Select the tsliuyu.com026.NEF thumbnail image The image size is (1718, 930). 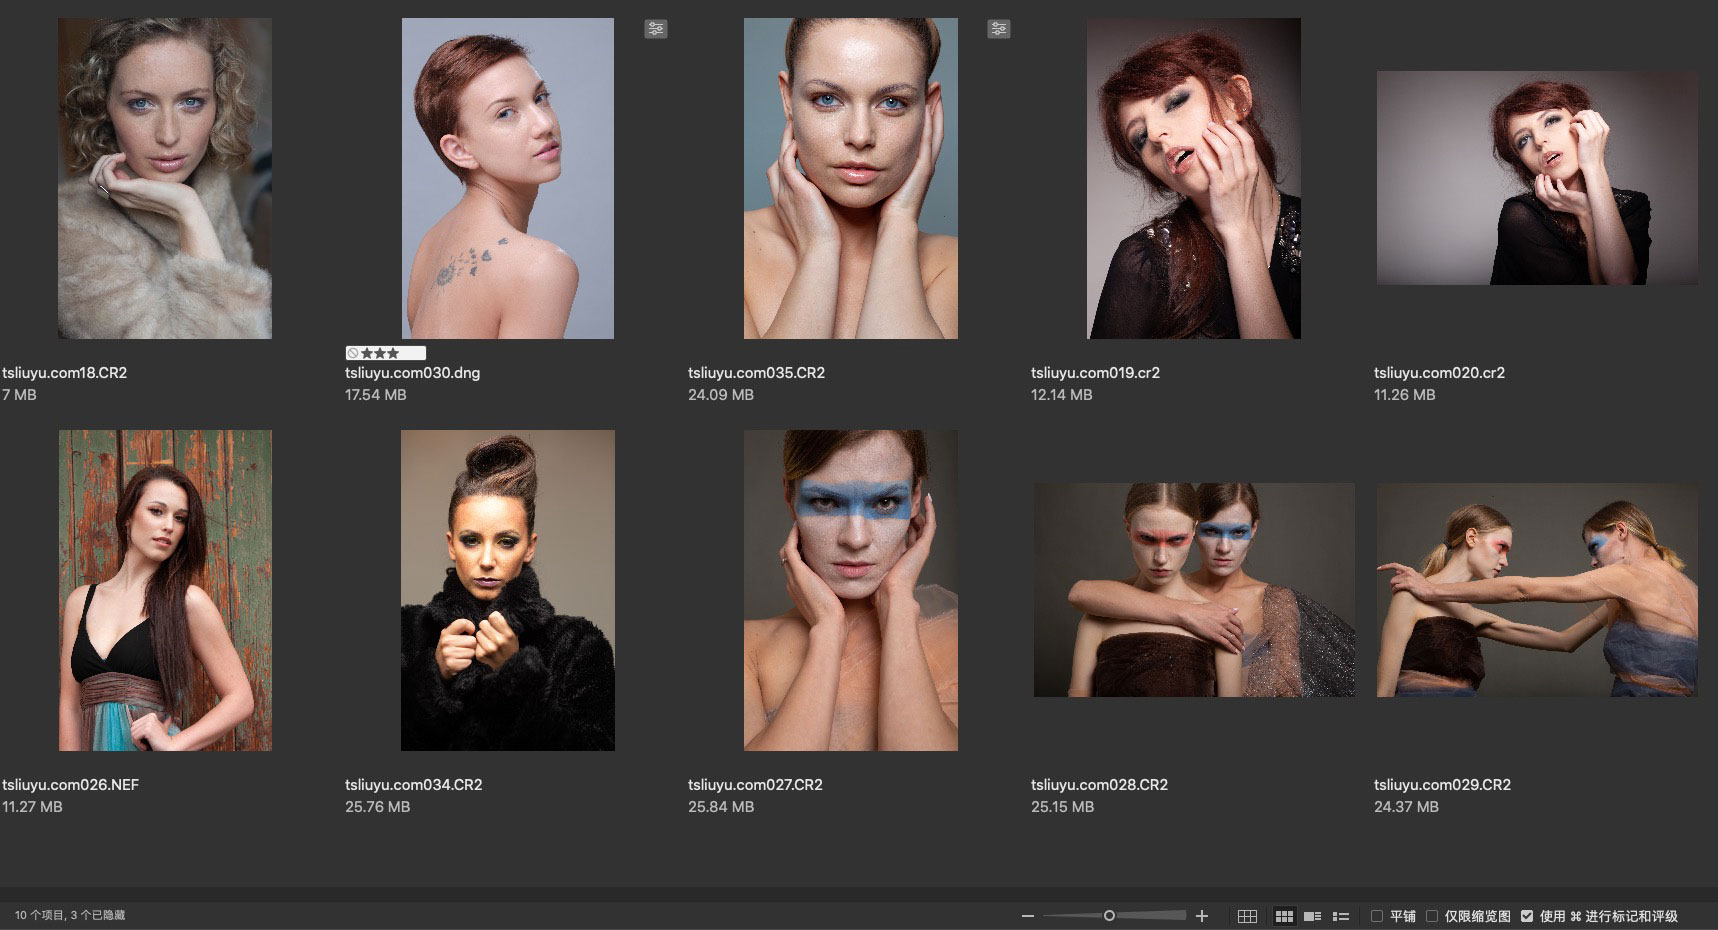coord(165,590)
